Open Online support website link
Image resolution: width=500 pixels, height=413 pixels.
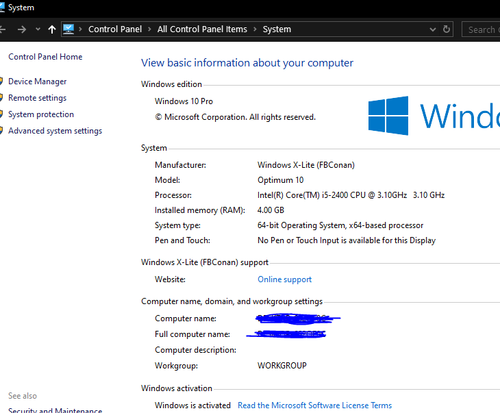(x=284, y=279)
